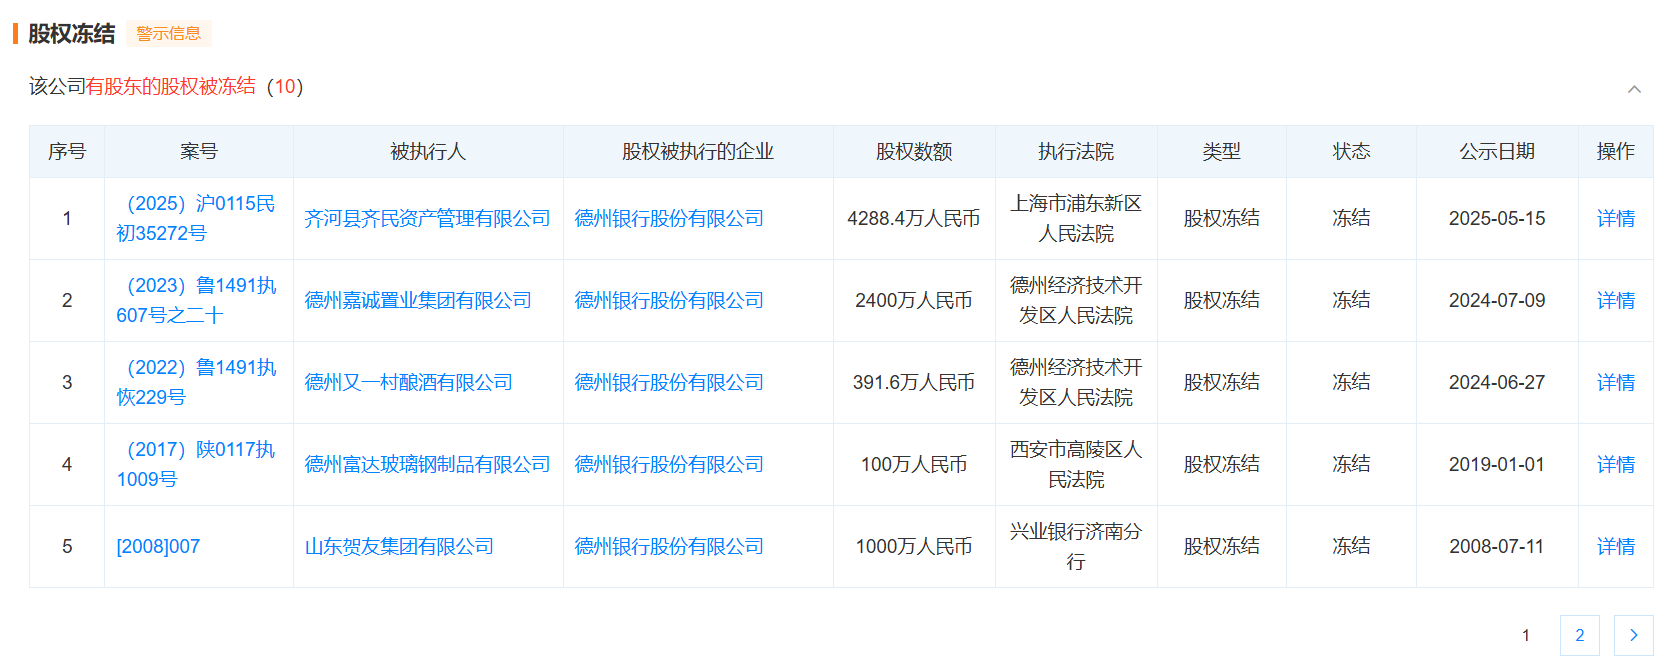This screenshot has width=1669, height=670.
Task: Click the 2024-07-09 date cell
Action: 1497,300
